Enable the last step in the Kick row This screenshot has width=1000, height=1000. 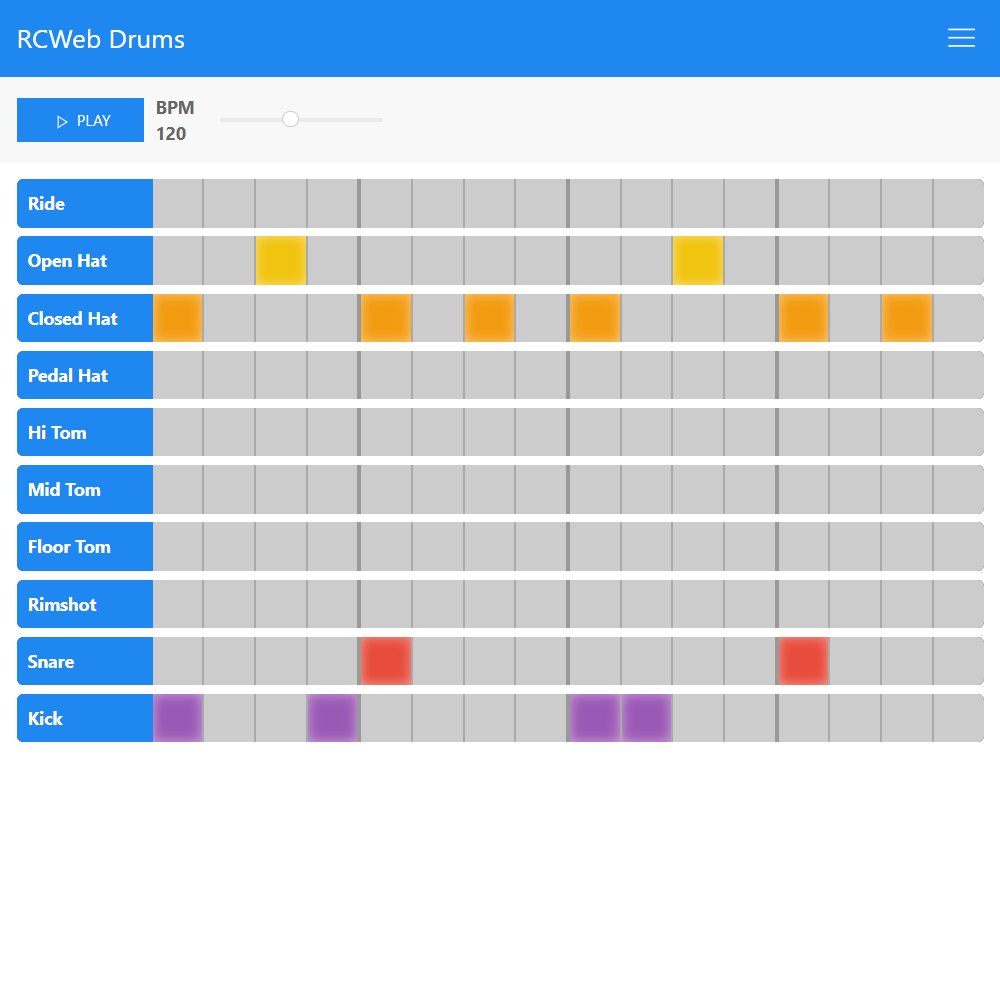(958, 718)
